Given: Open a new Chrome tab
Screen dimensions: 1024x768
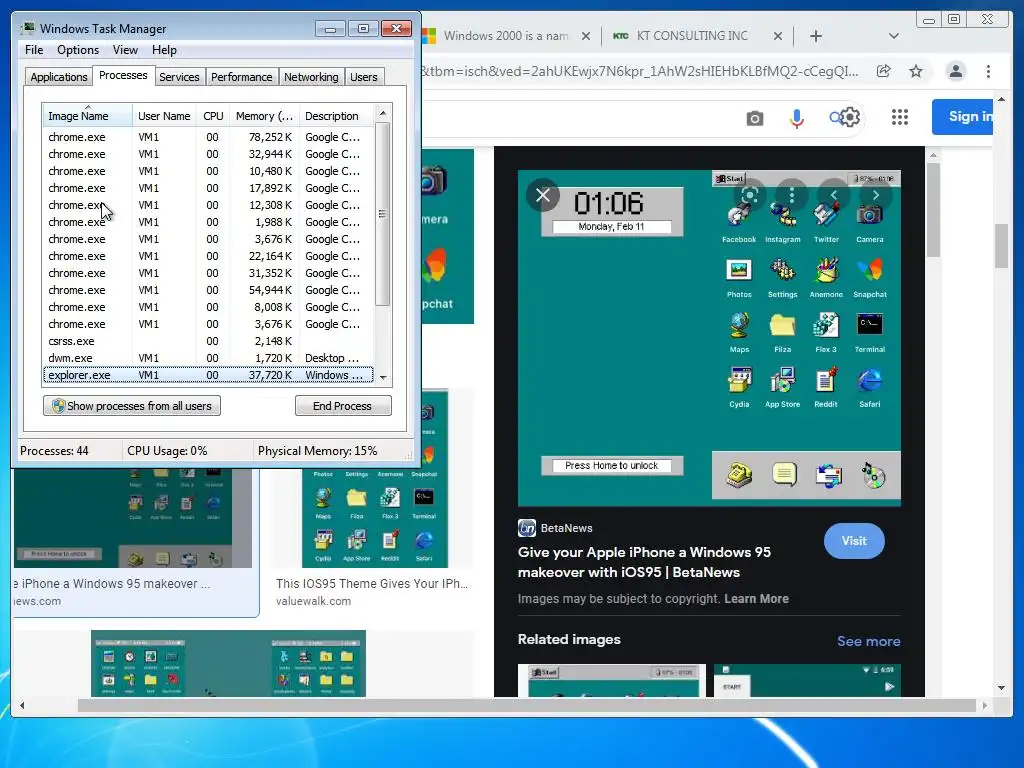Looking at the screenshot, I should 816,37.
